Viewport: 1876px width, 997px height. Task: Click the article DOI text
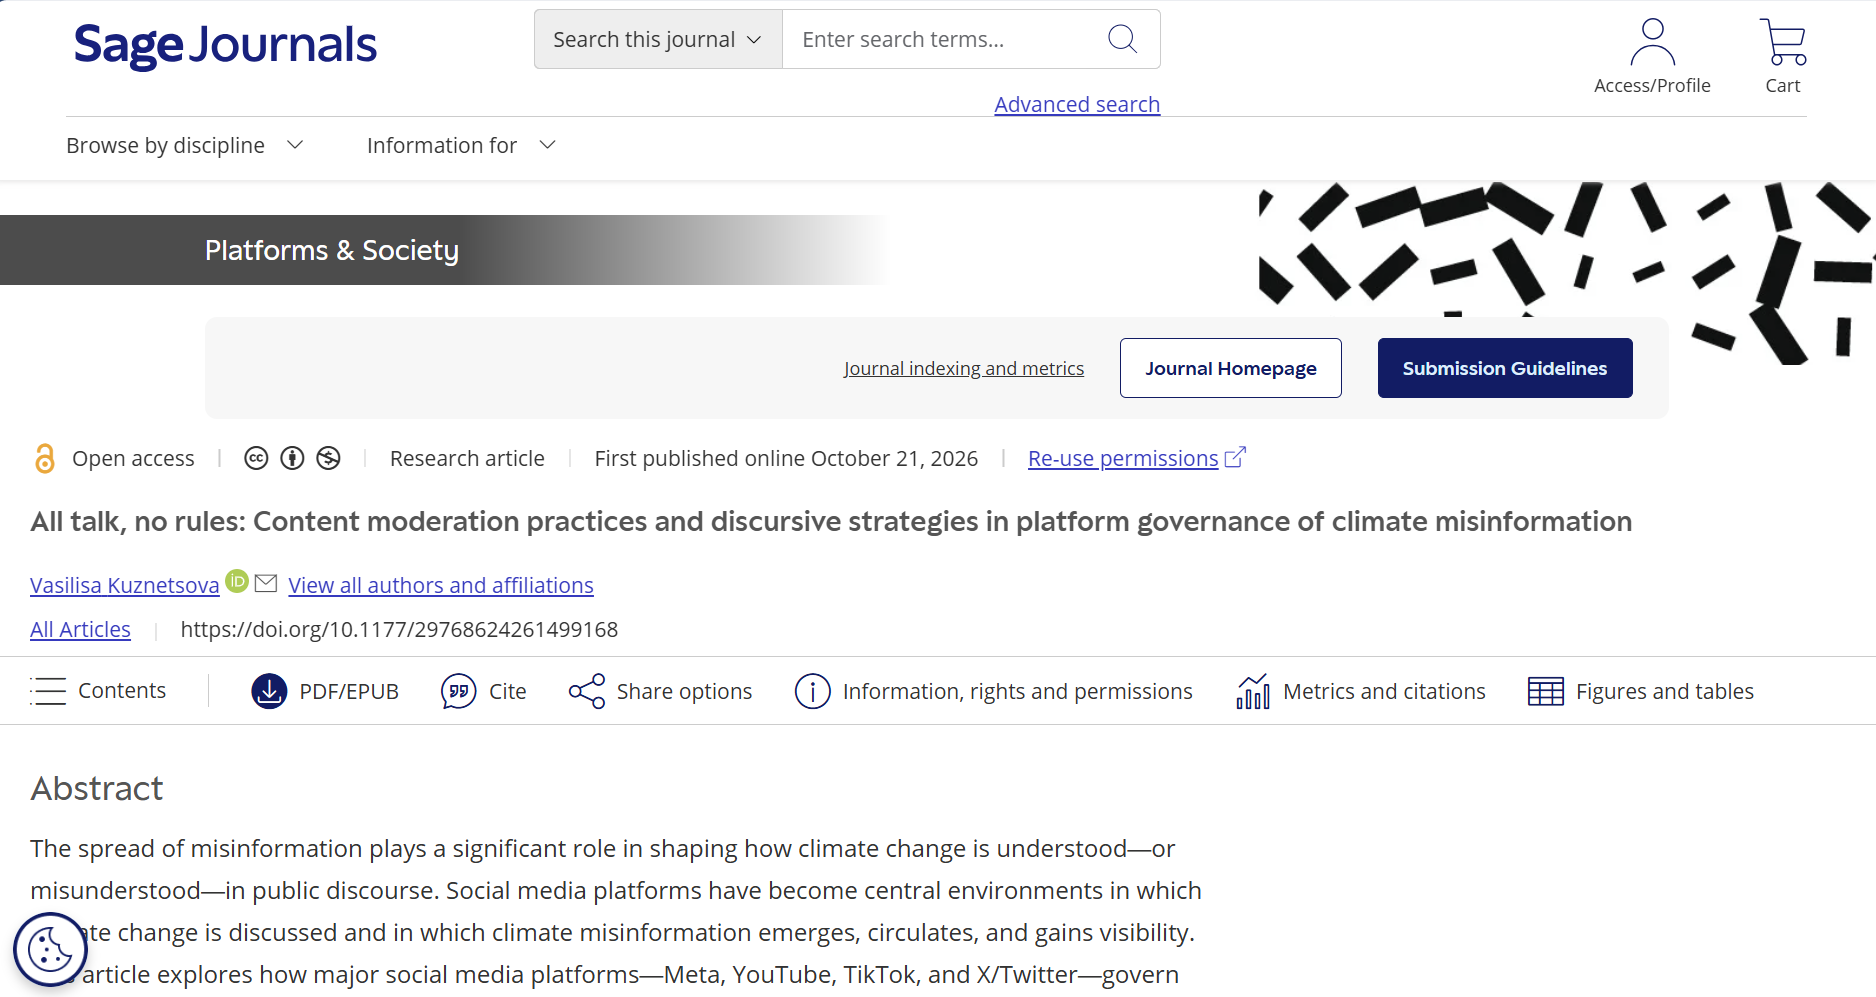coord(399,629)
